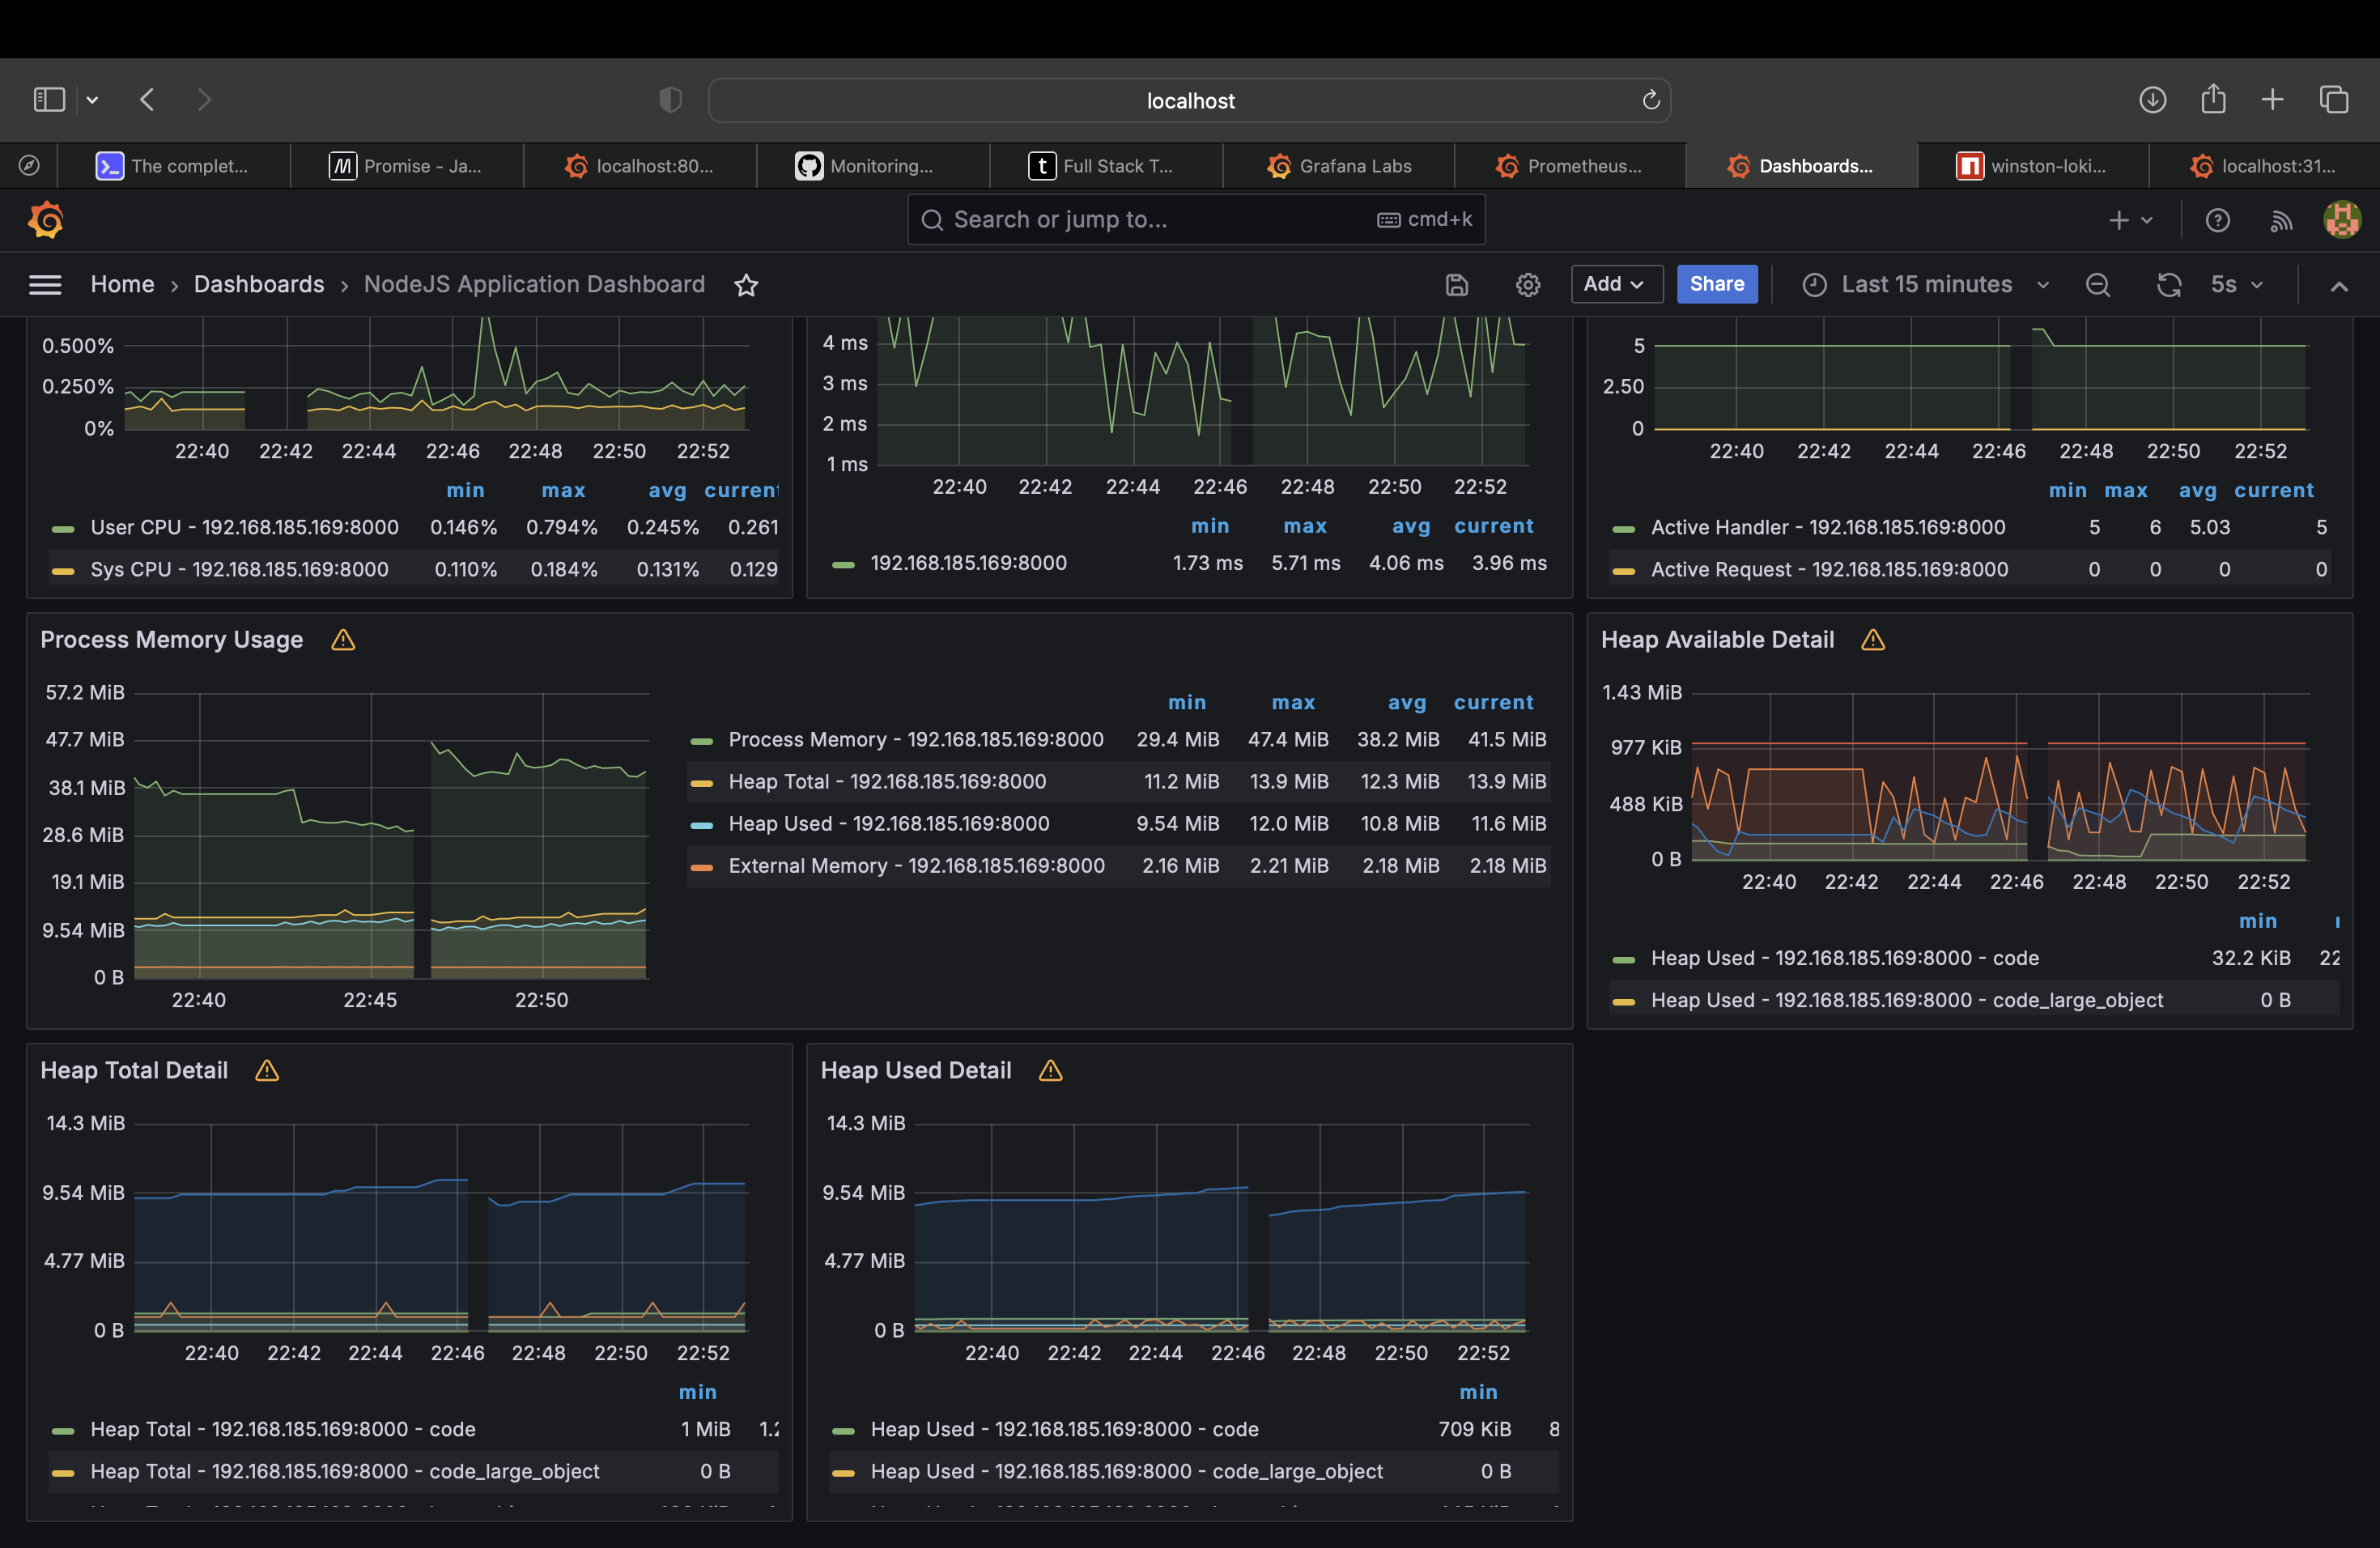This screenshot has width=2380, height=1548.
Task: Open dashboard settings gear icon
Action: pyautogui.click(x=1527, y=285)
